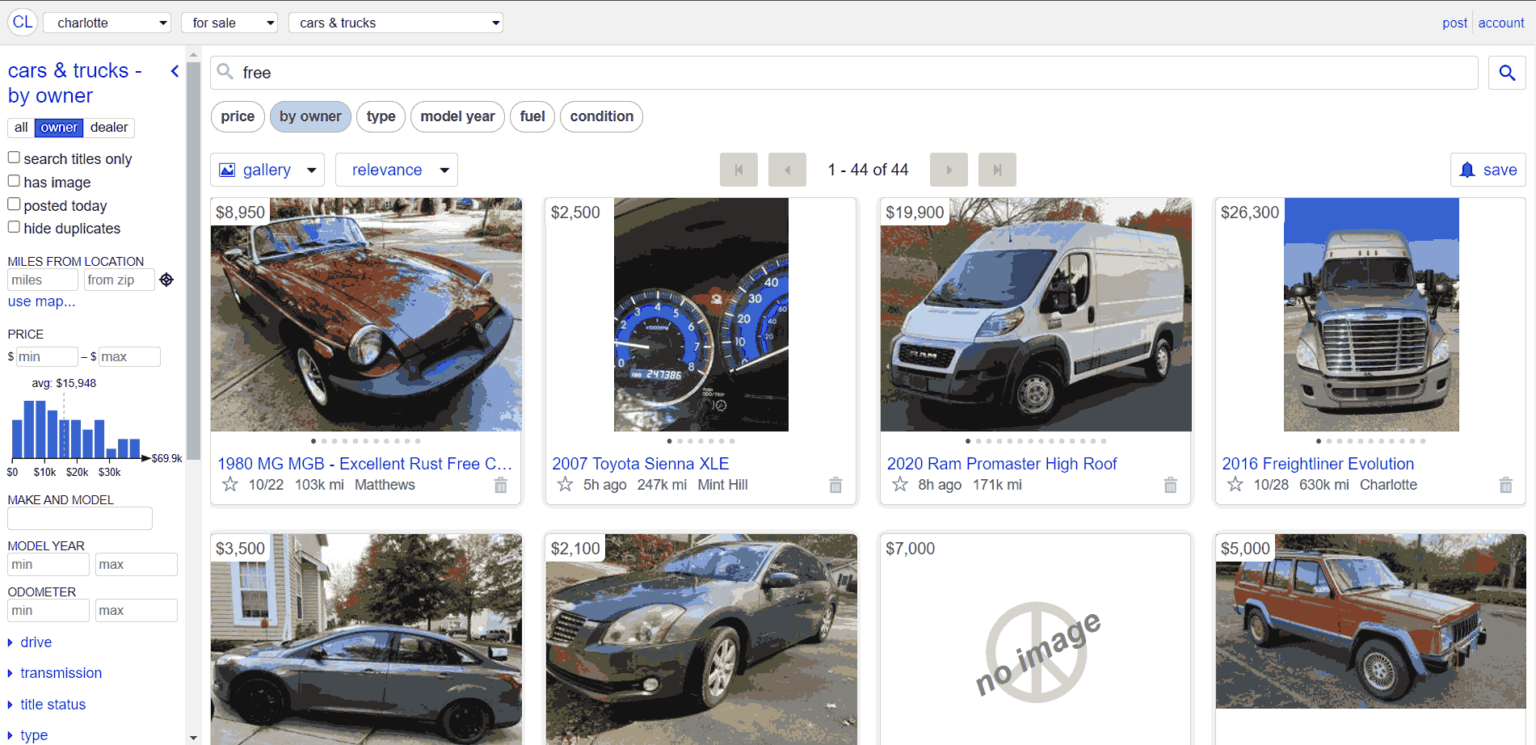The image size is (1536, 745).
Task: Tick the posted today checkbox
Action: pyautogui.click(x=14, y=204)
